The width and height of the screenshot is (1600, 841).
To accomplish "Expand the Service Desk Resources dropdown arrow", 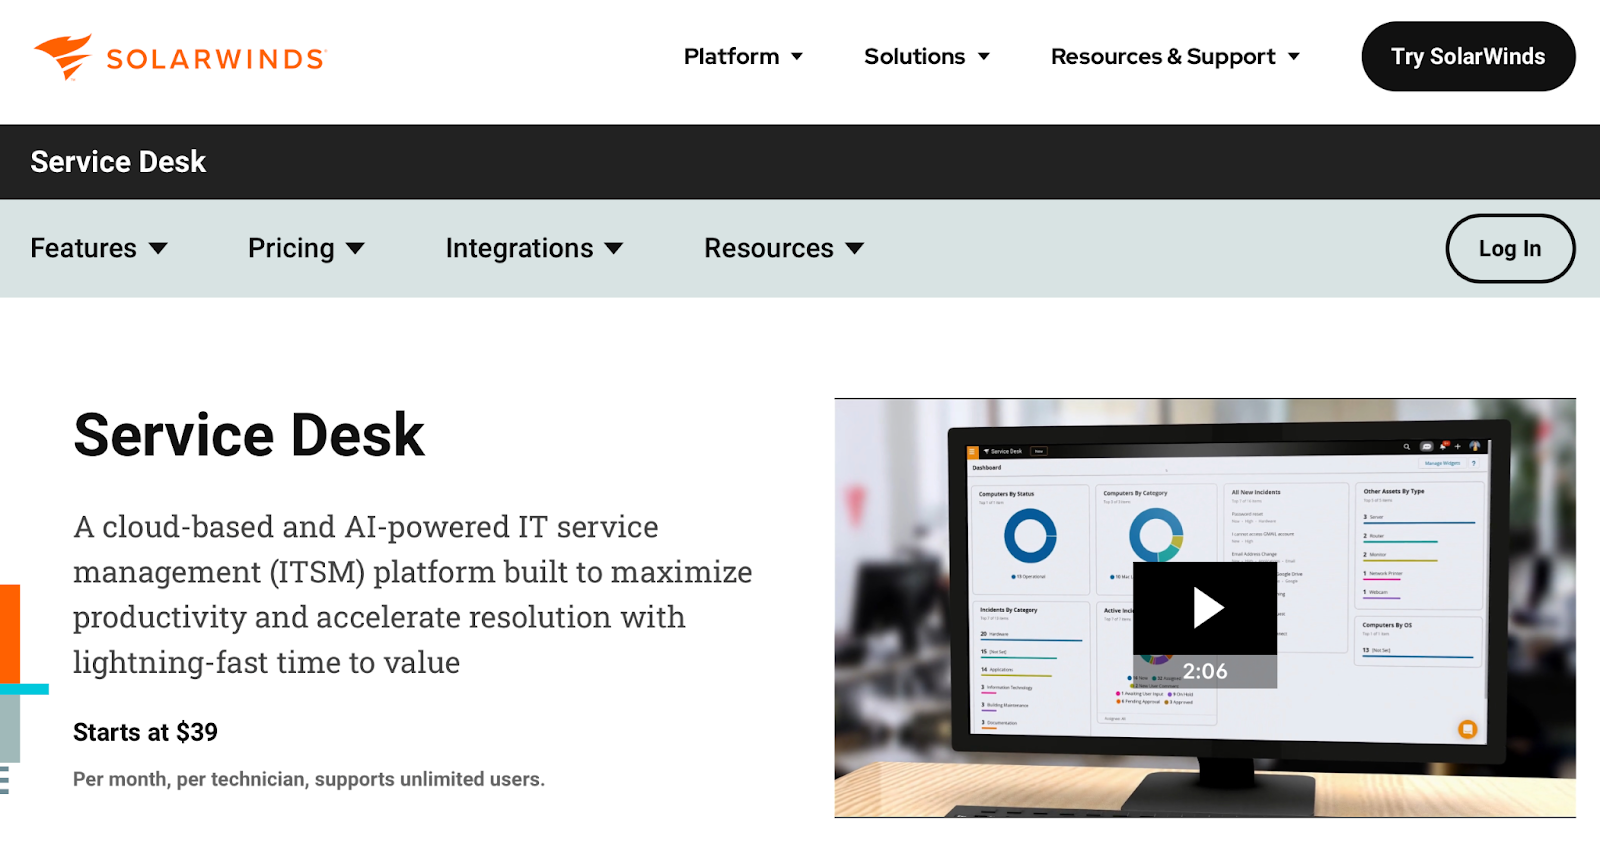I will point(854,249).
